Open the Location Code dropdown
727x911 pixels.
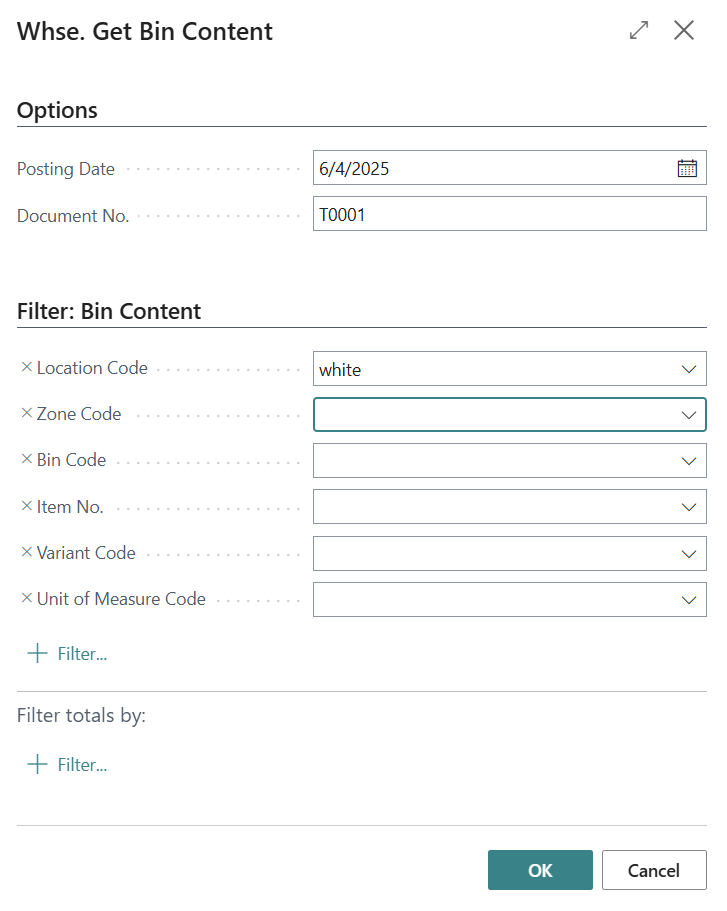point(688,369)
